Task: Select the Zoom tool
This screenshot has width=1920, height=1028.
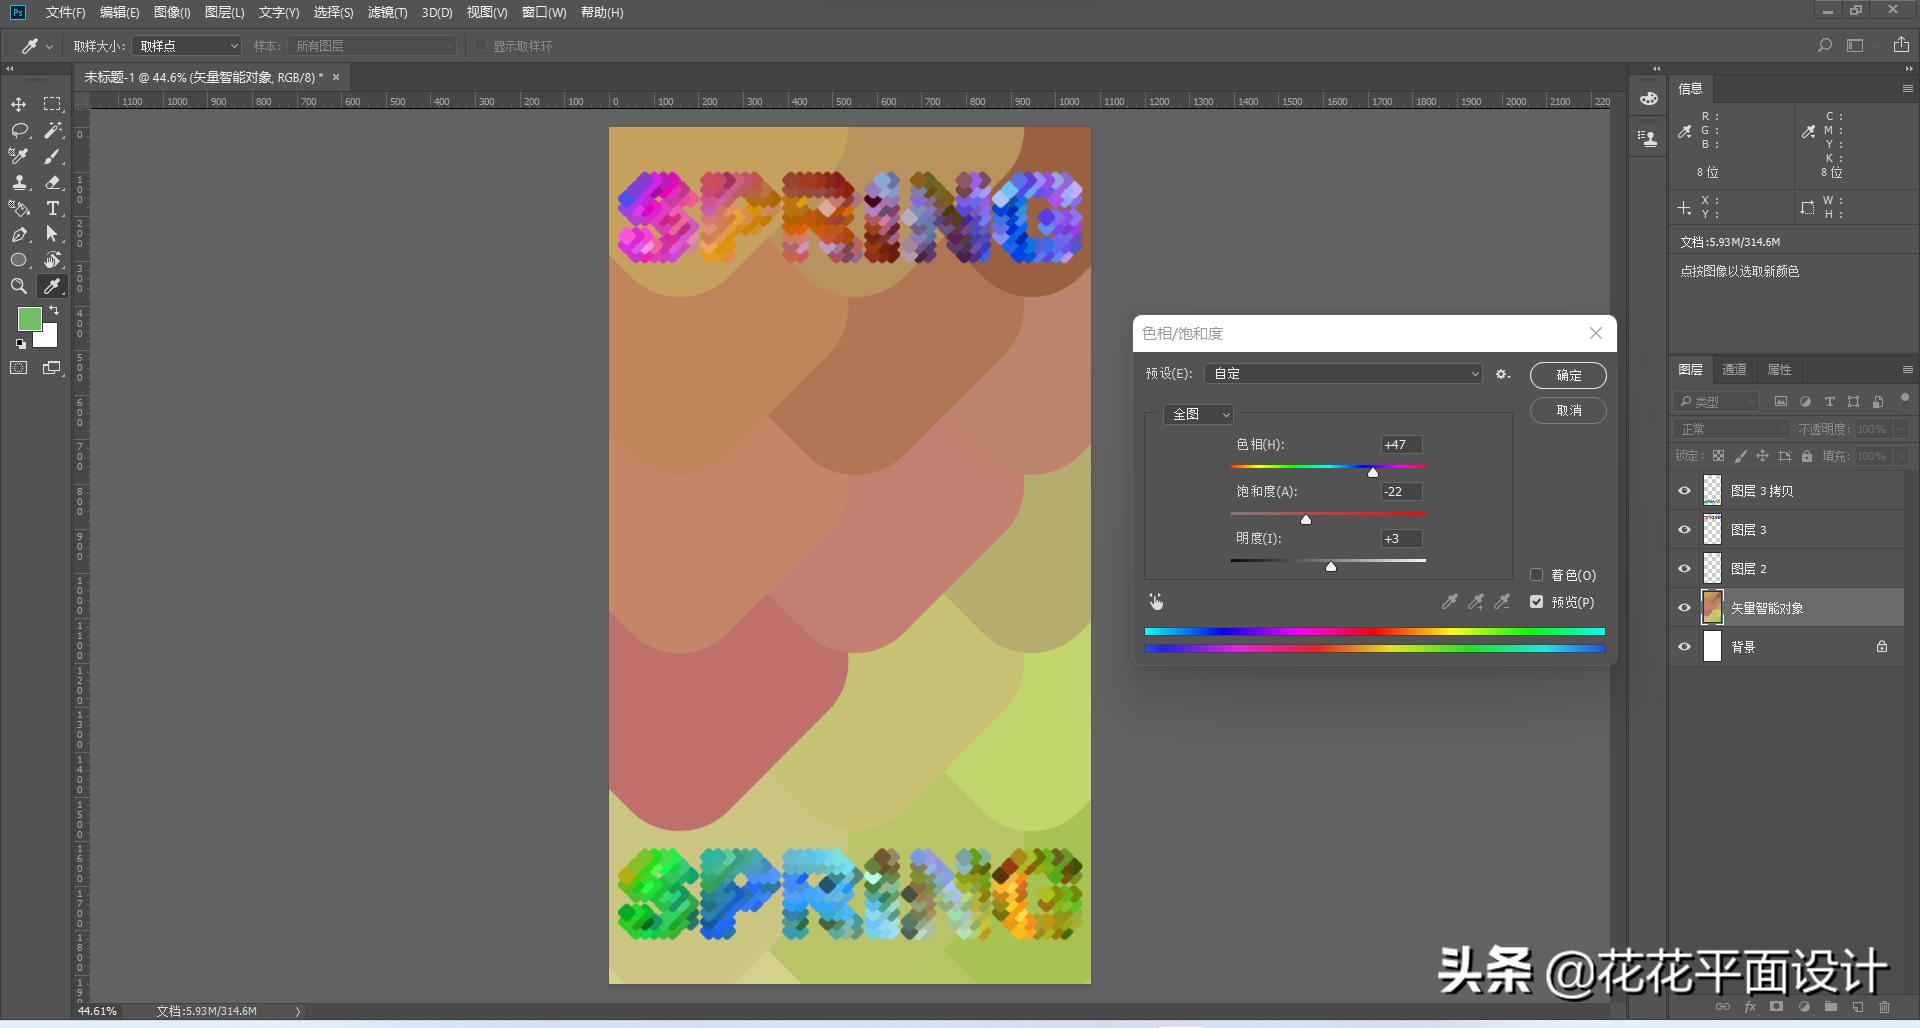Action: (19, 287)
